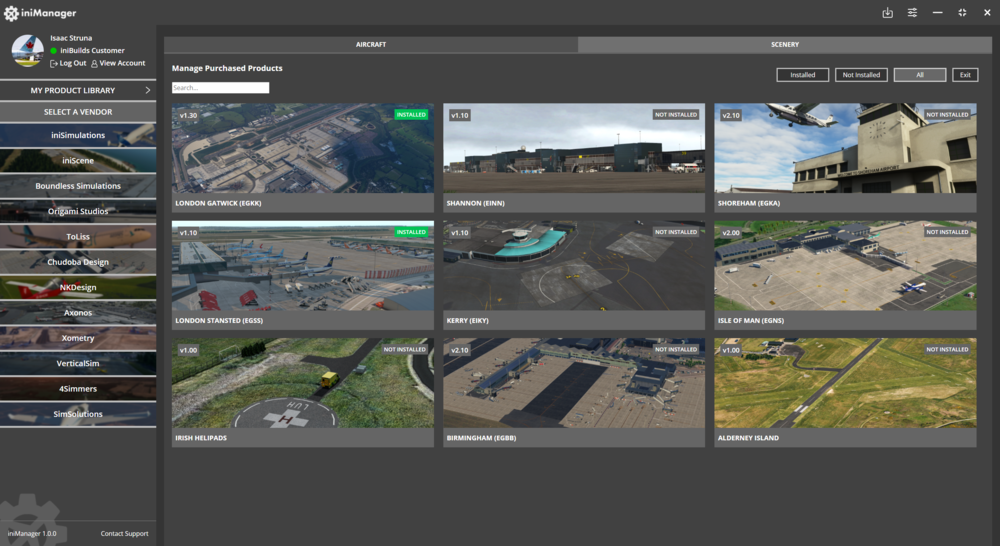
Task: Select the London Gatwick (EGKK) thumbnail
Action: [302, 149]
